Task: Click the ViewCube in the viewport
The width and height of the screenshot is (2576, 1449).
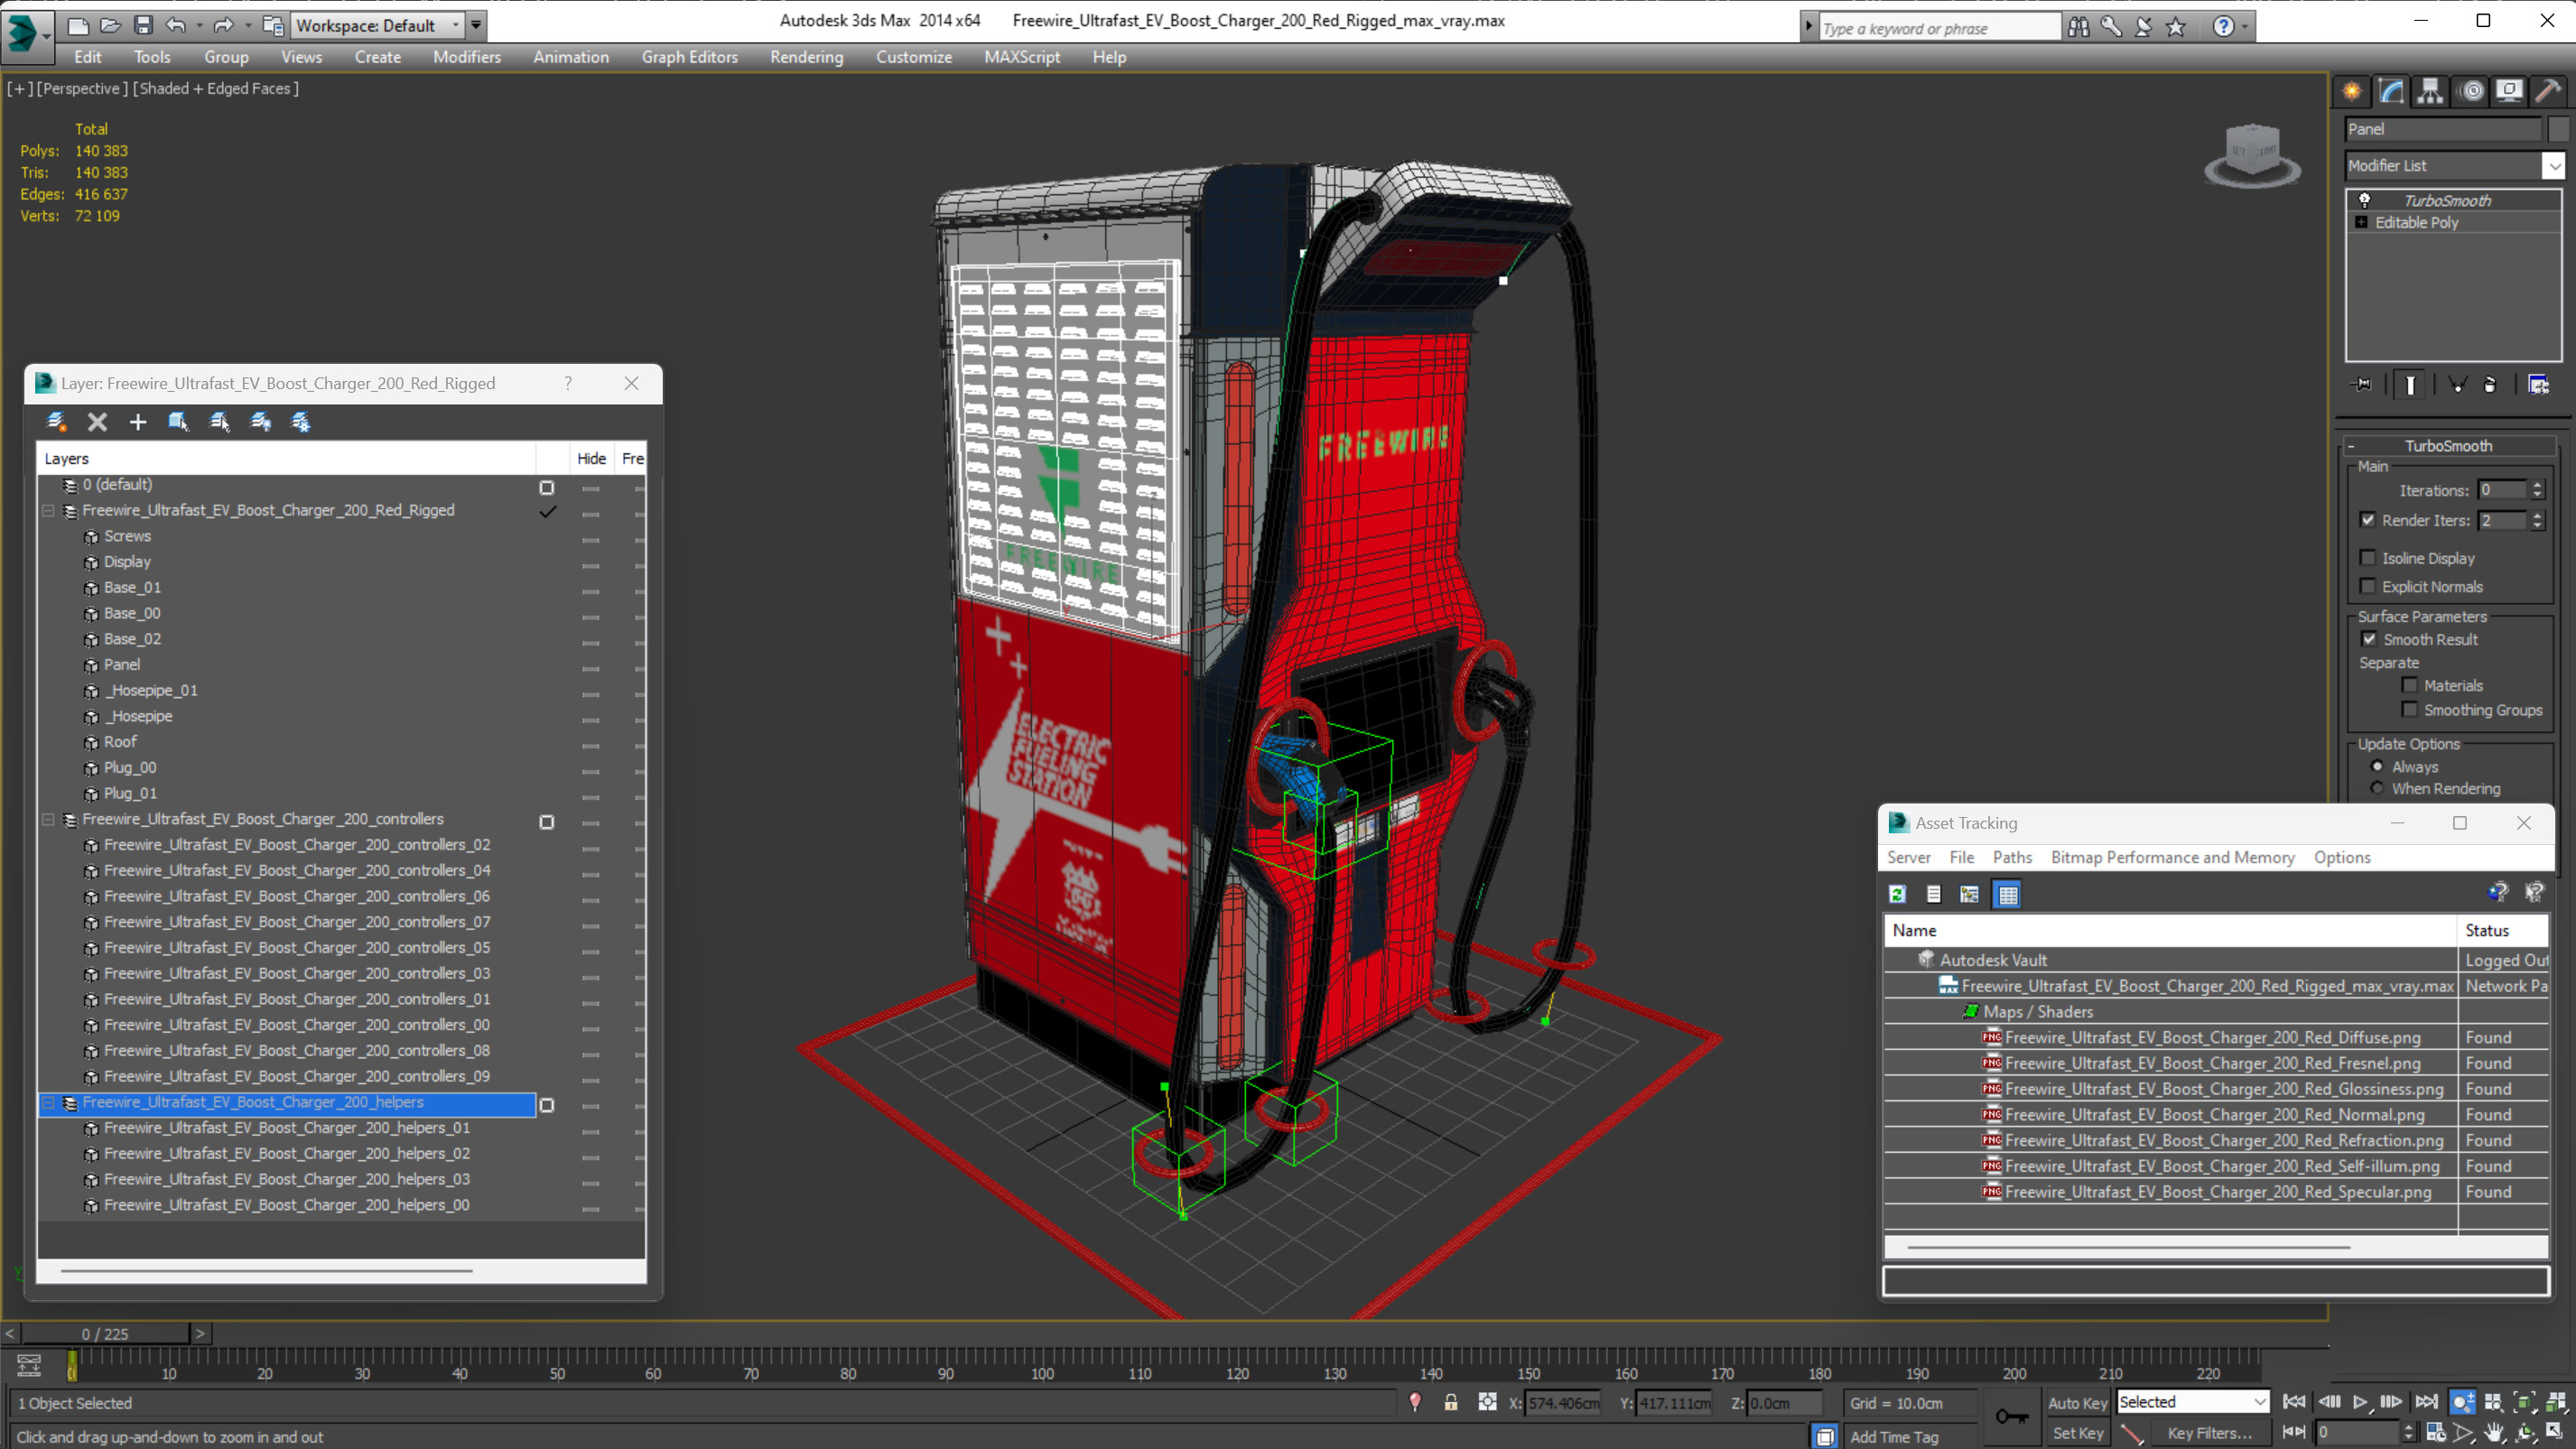Action: [2252, 155]
